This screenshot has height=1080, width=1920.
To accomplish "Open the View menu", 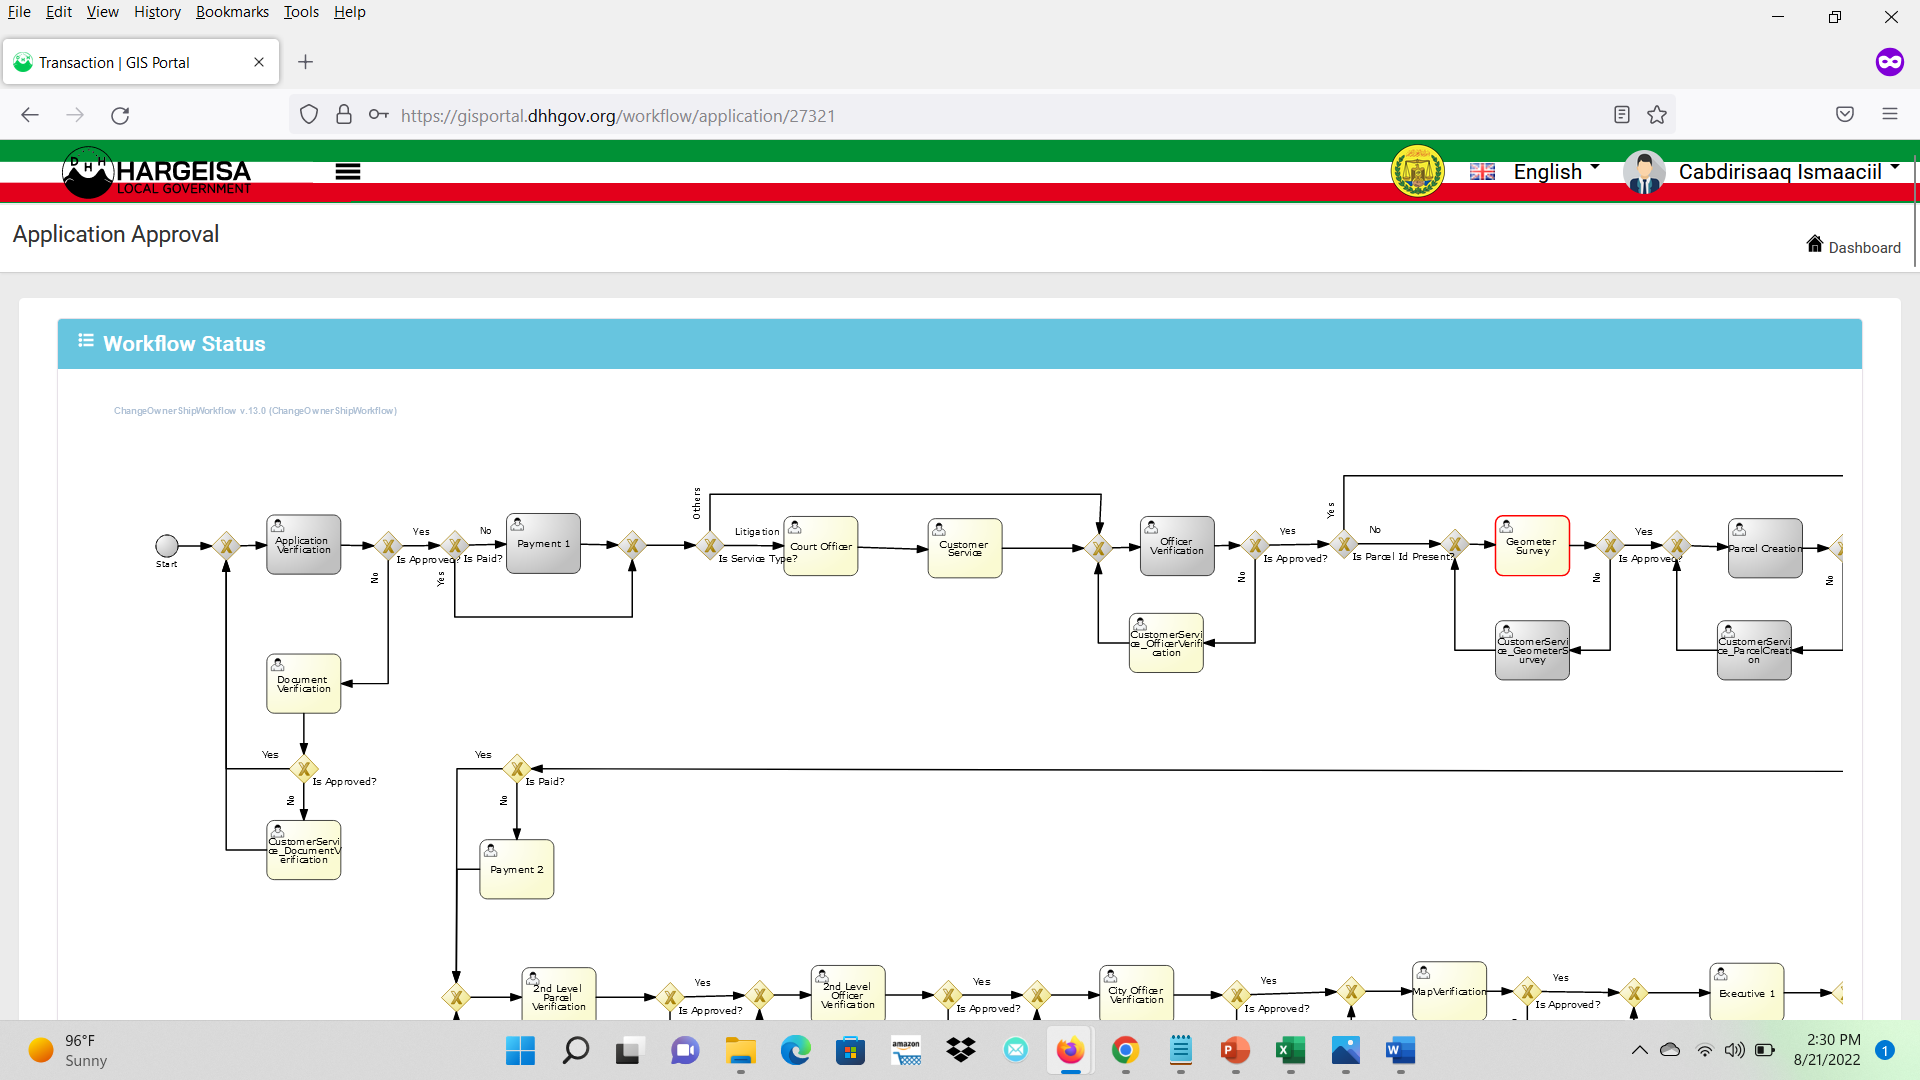I will point(102,12).
